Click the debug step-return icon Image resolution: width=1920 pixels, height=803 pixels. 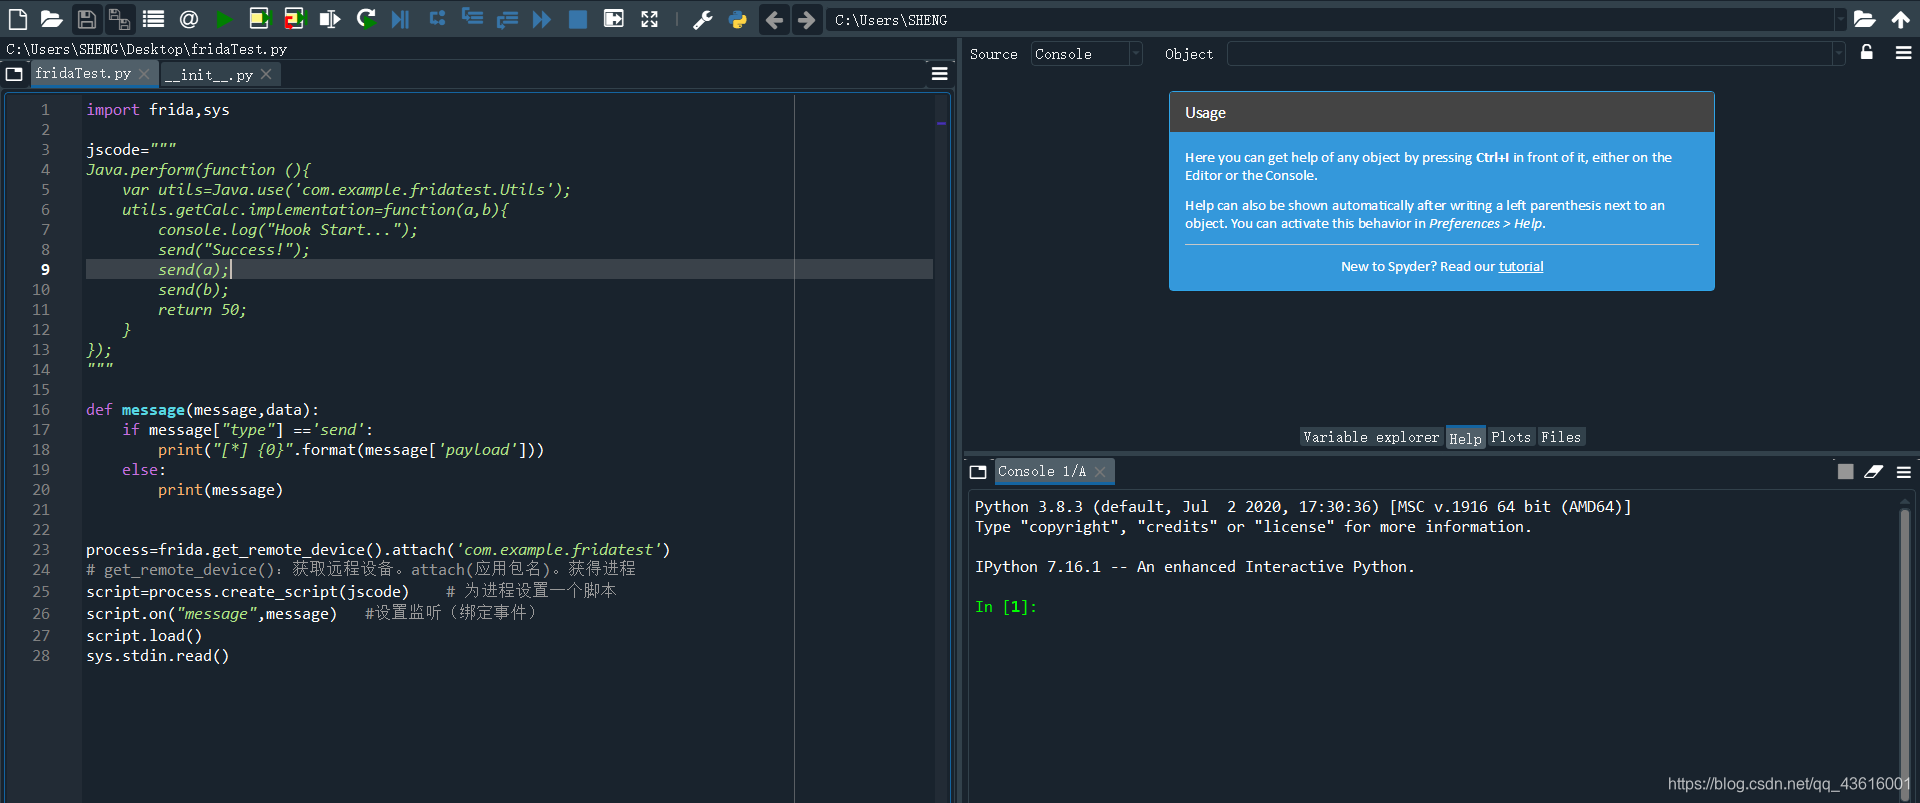(507, 19)
